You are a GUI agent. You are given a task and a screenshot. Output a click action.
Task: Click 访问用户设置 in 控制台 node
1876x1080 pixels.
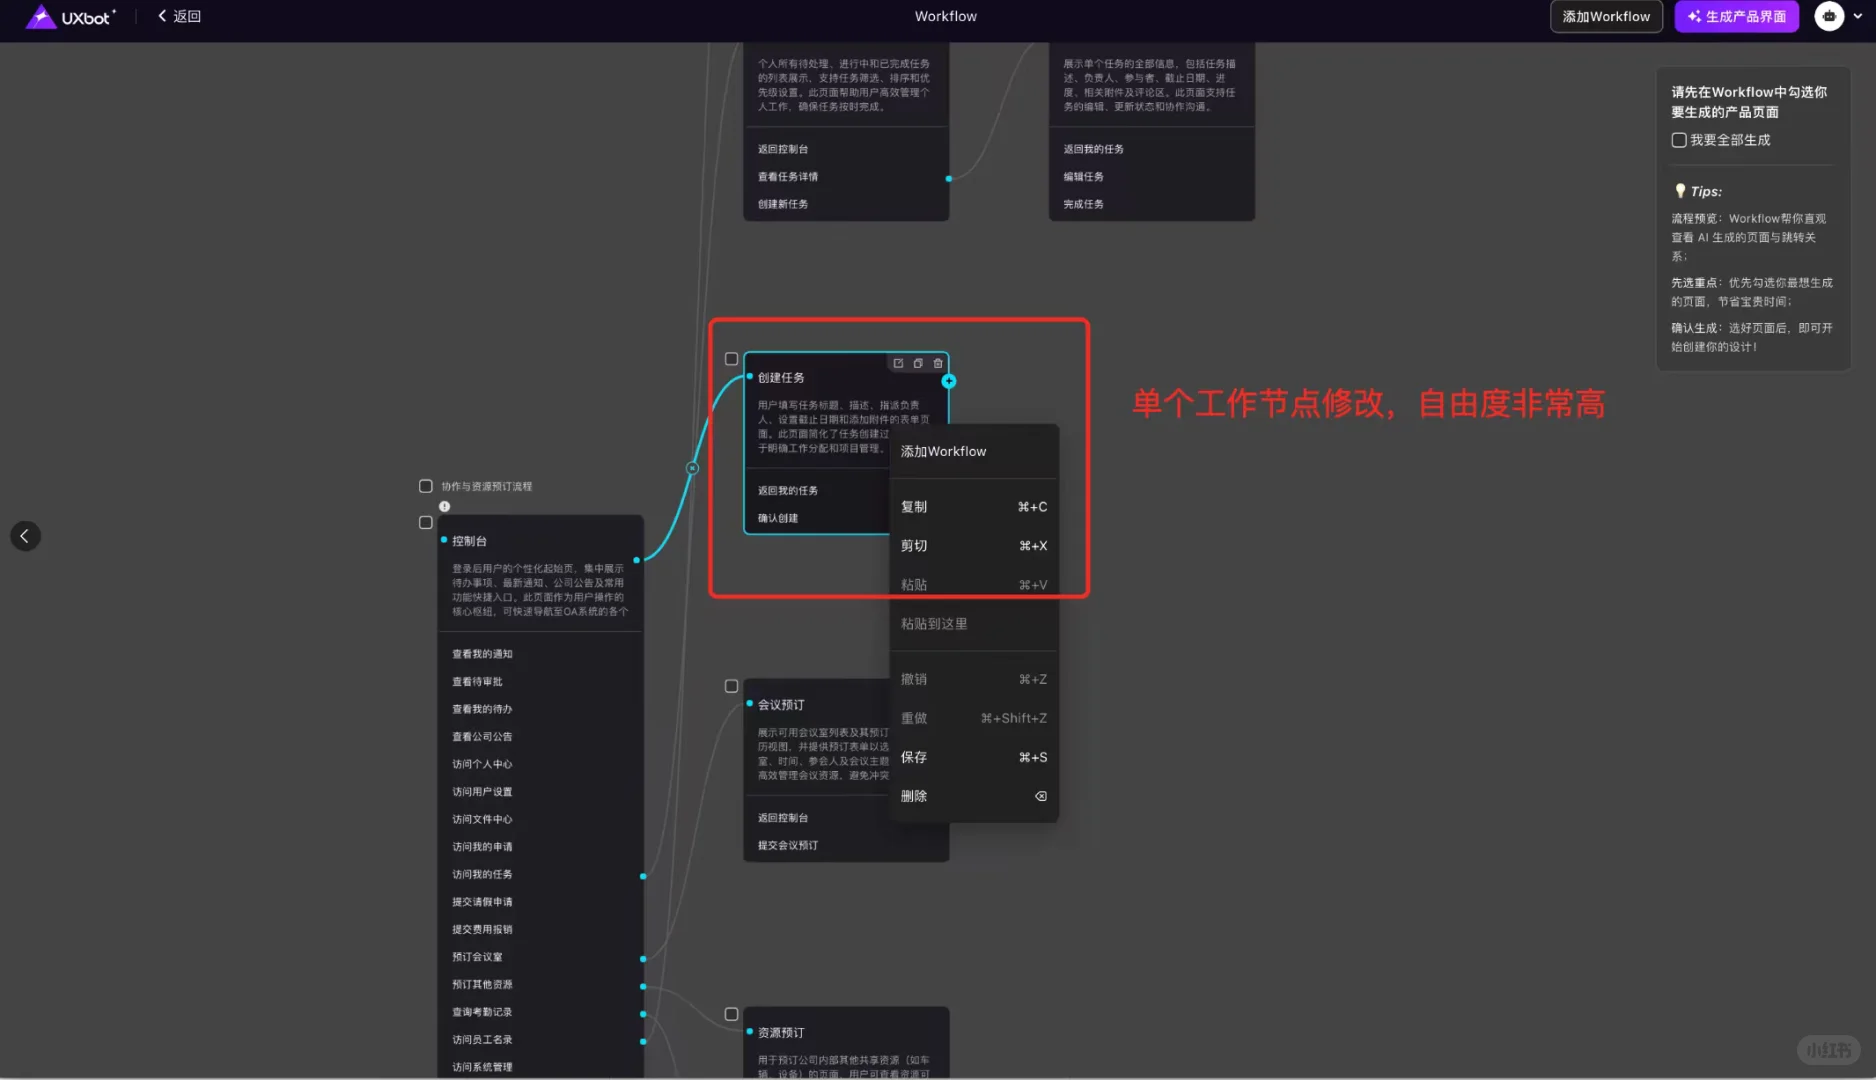(x=482, y=792)
